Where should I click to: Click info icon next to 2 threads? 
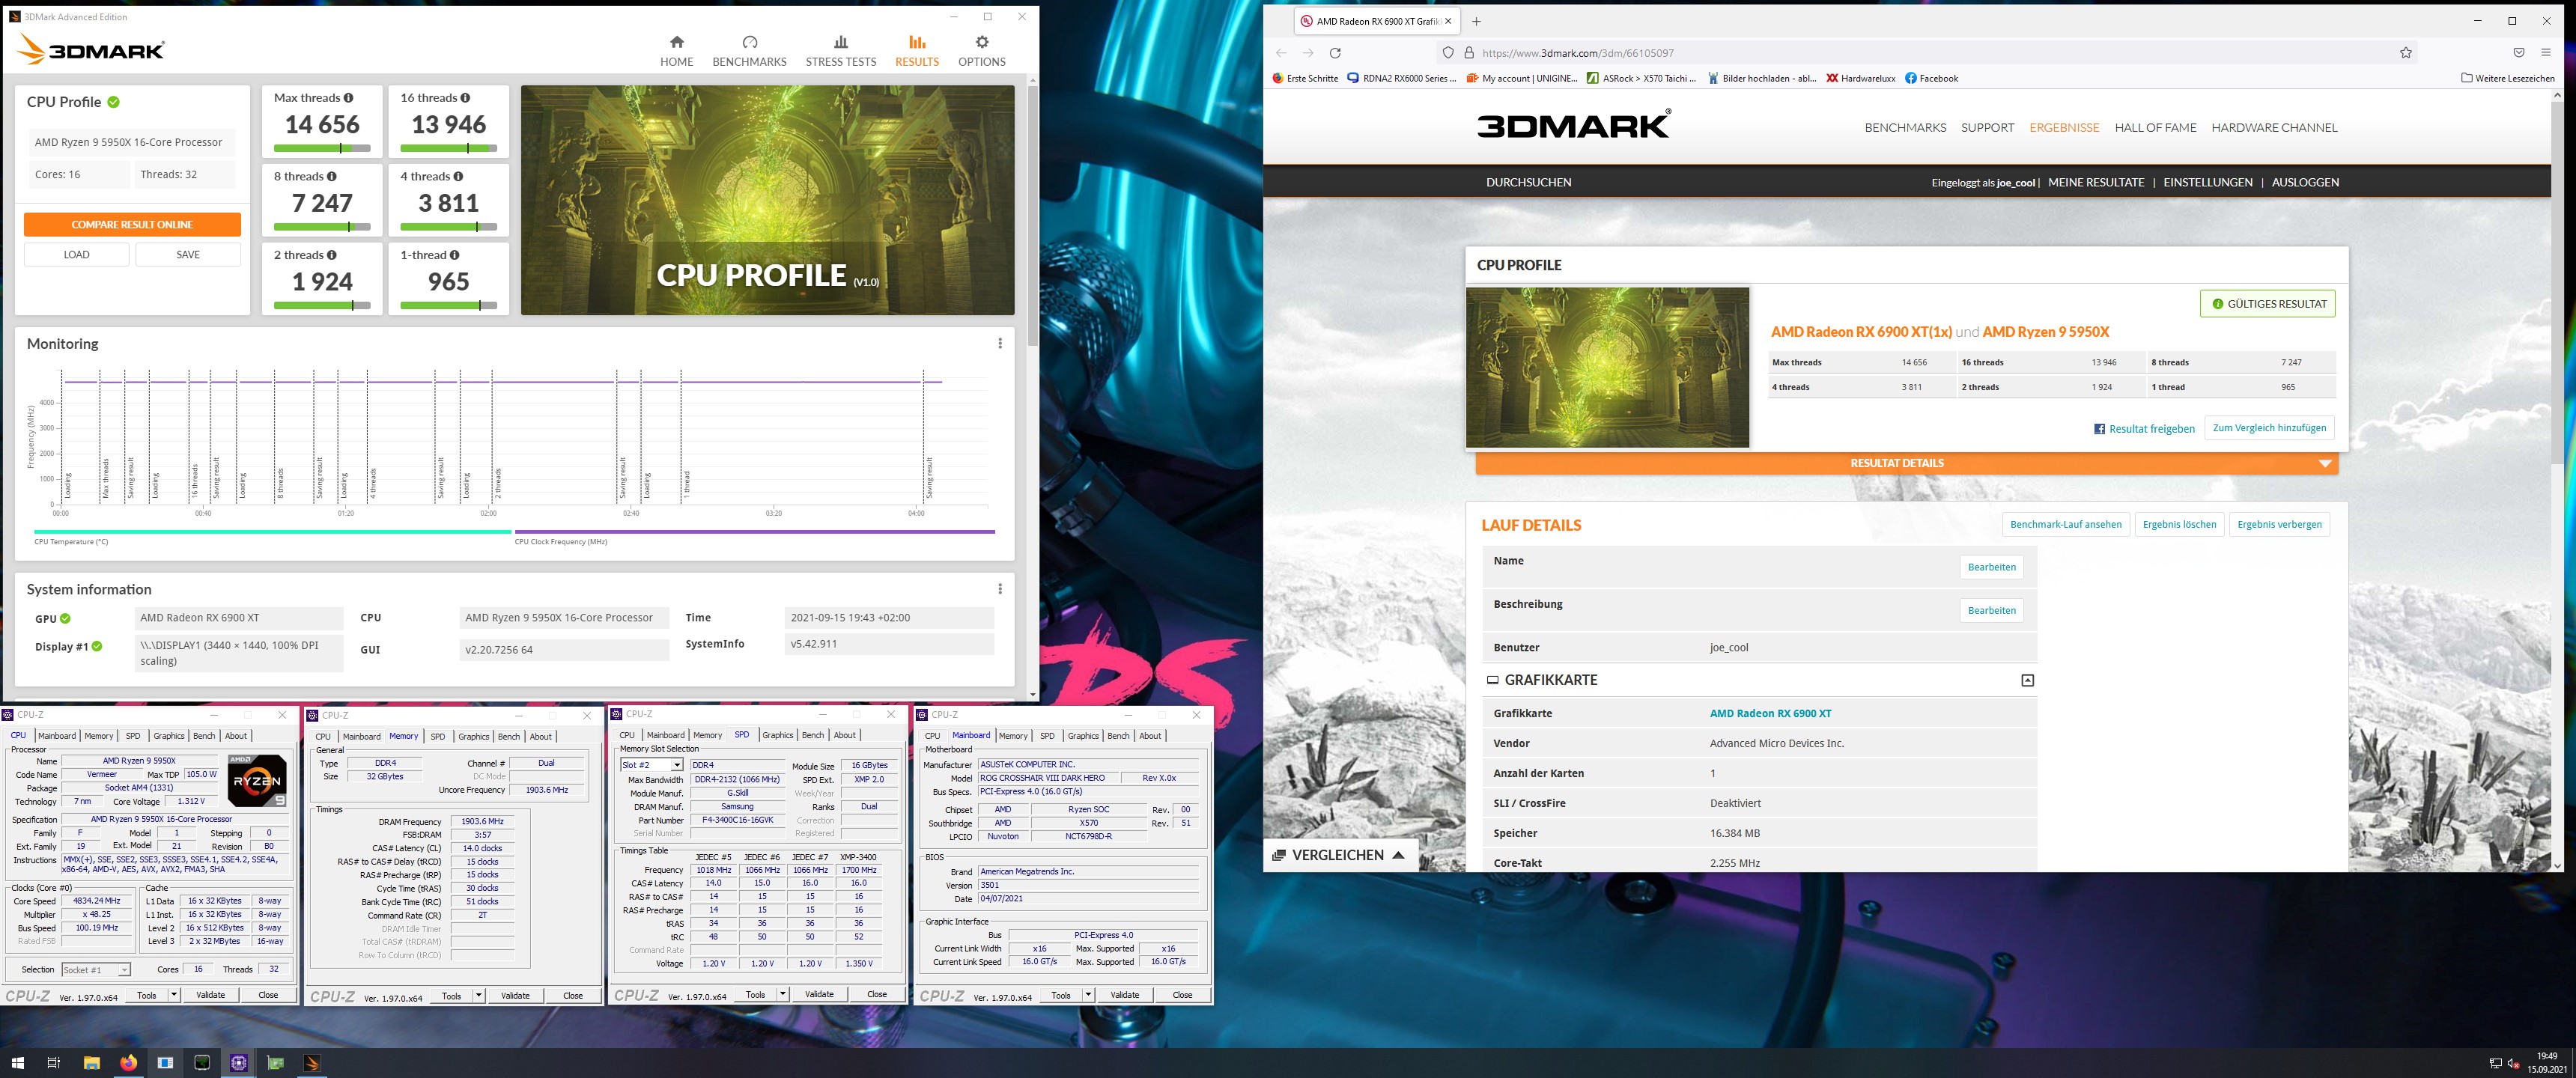(x=332, y=255)
